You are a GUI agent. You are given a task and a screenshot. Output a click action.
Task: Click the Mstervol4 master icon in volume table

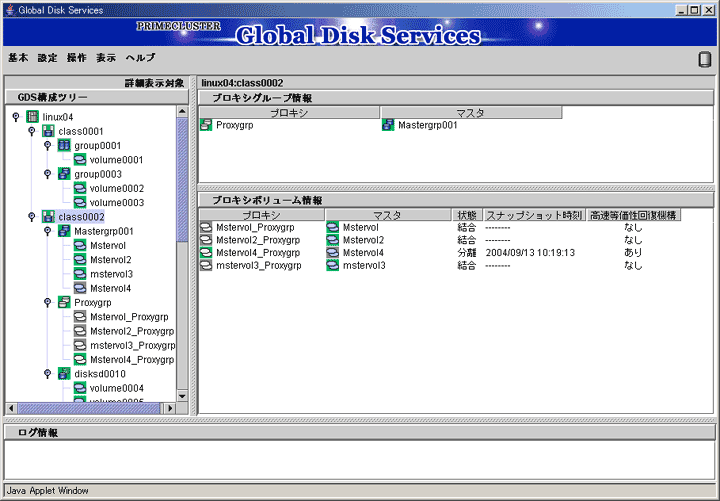click(332, 253)
